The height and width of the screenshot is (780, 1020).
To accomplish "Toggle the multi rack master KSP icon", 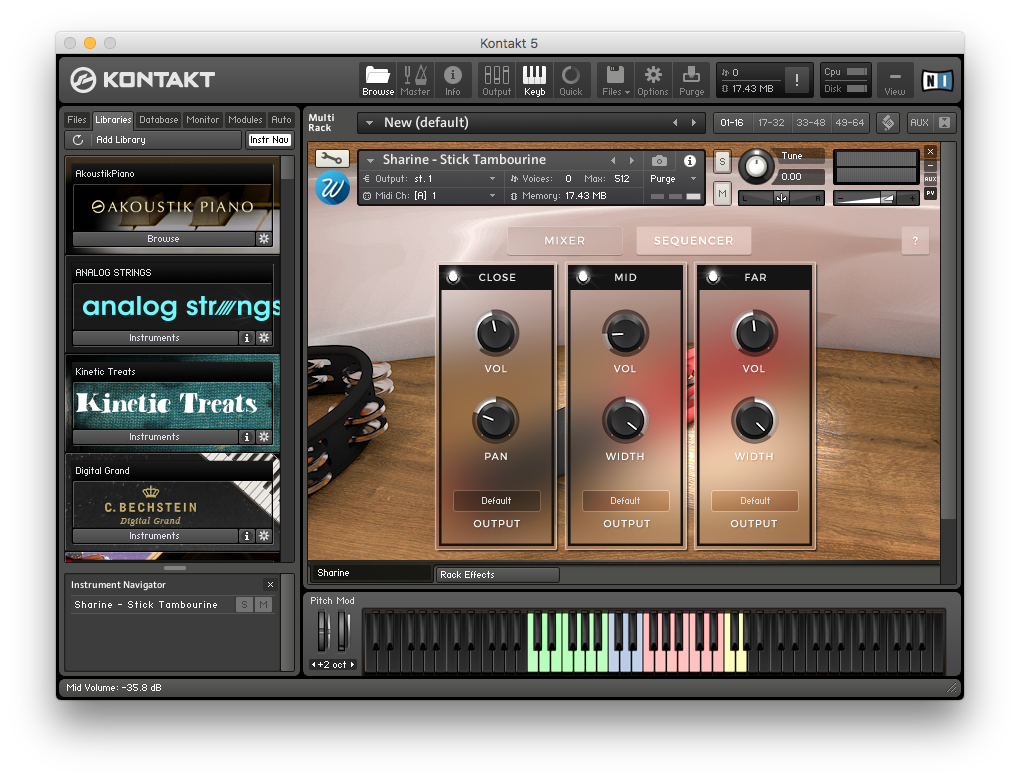I will (x=888, y=122).
